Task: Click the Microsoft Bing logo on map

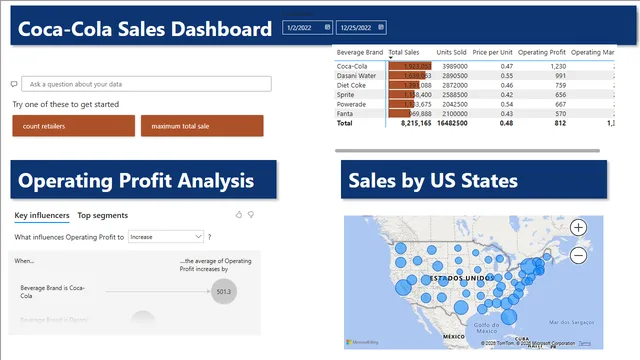Action: coord(362,342)
